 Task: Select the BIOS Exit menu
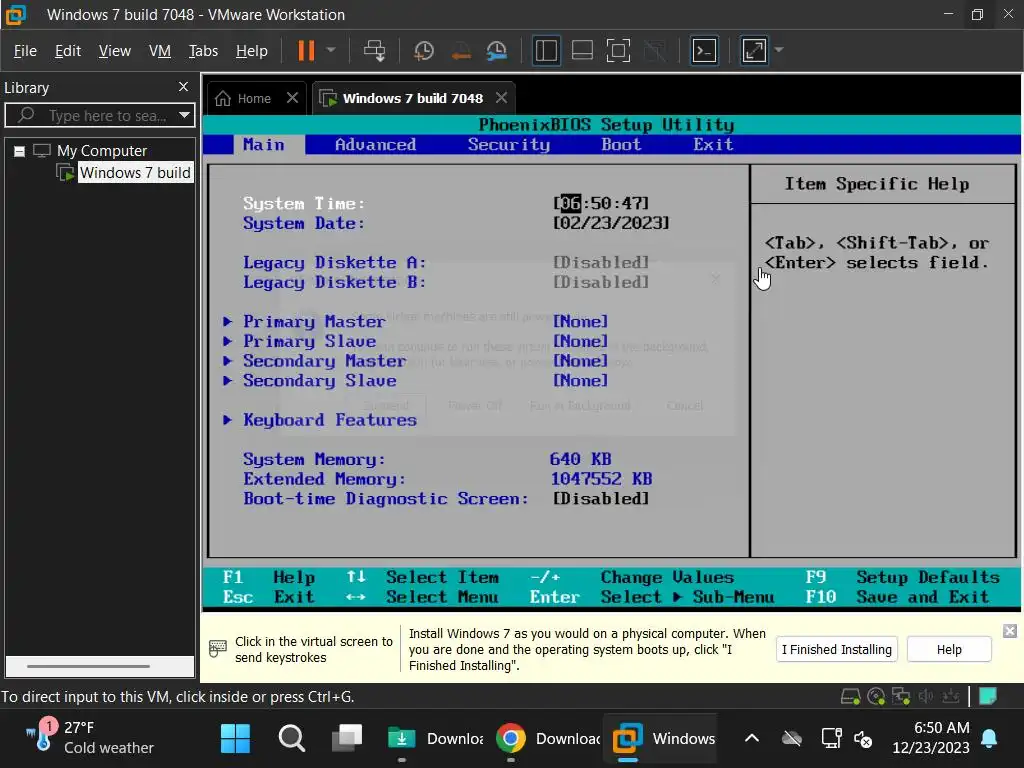click(x=713, y=144)
